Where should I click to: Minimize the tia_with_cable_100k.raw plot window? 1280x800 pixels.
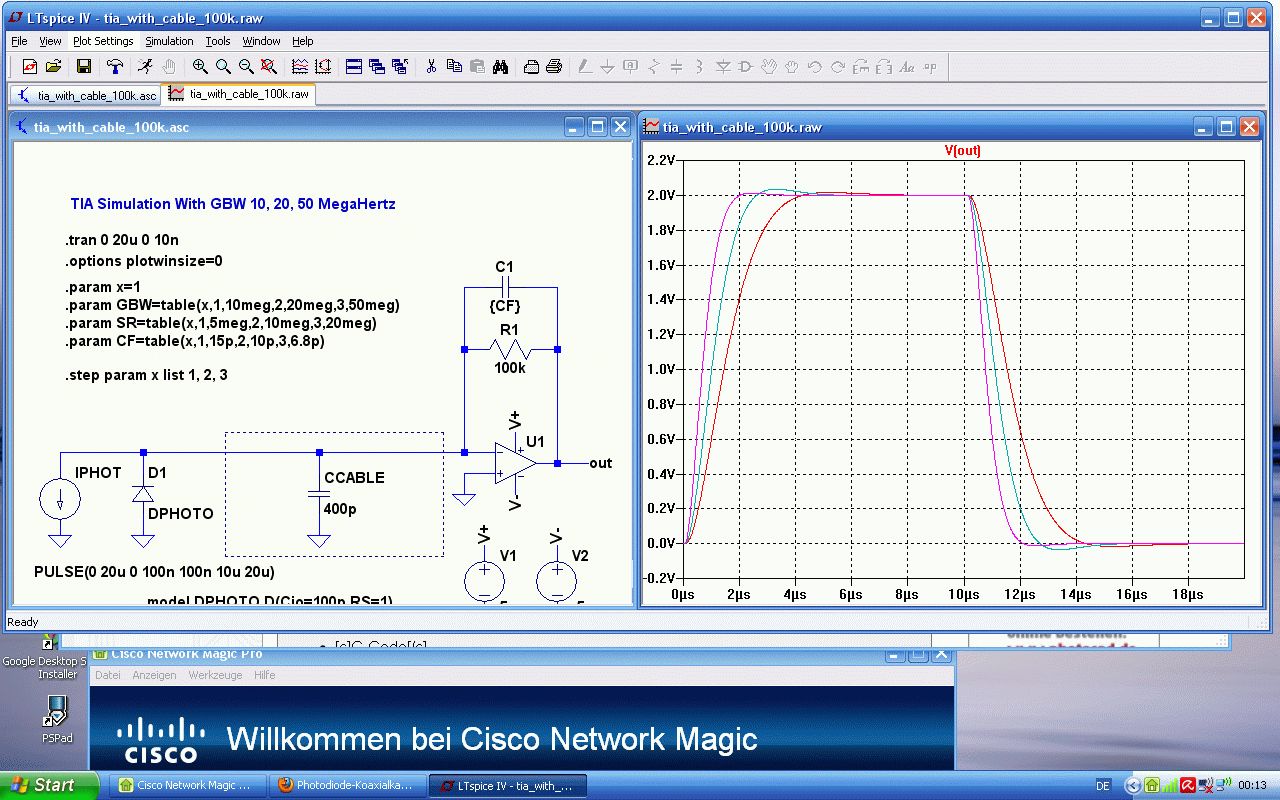point(1203,127)
